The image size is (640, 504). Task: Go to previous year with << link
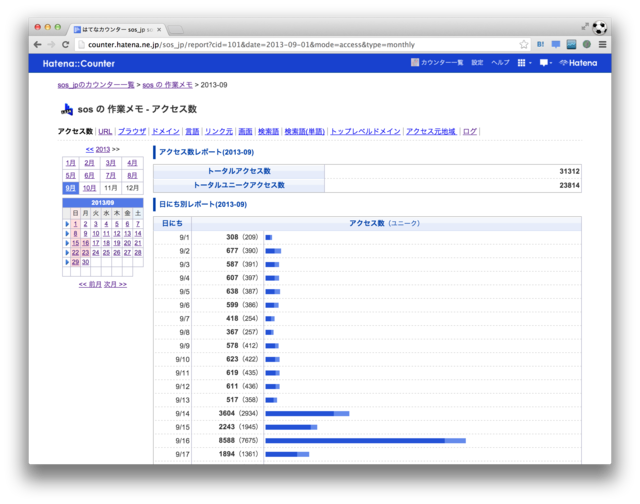tap(89, 149)
